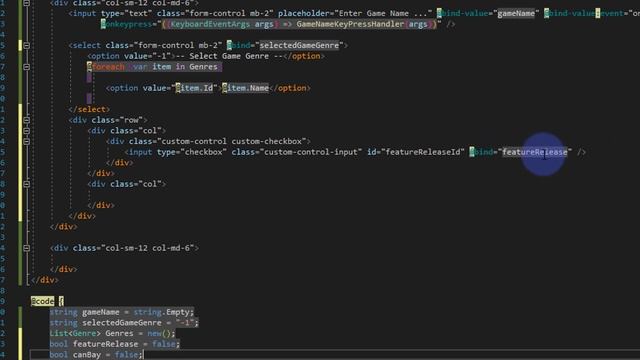Image resolution: width=640 pixels, height=360 pixels.
Task: Collapse the empty second col div fold
Action: 27,184
